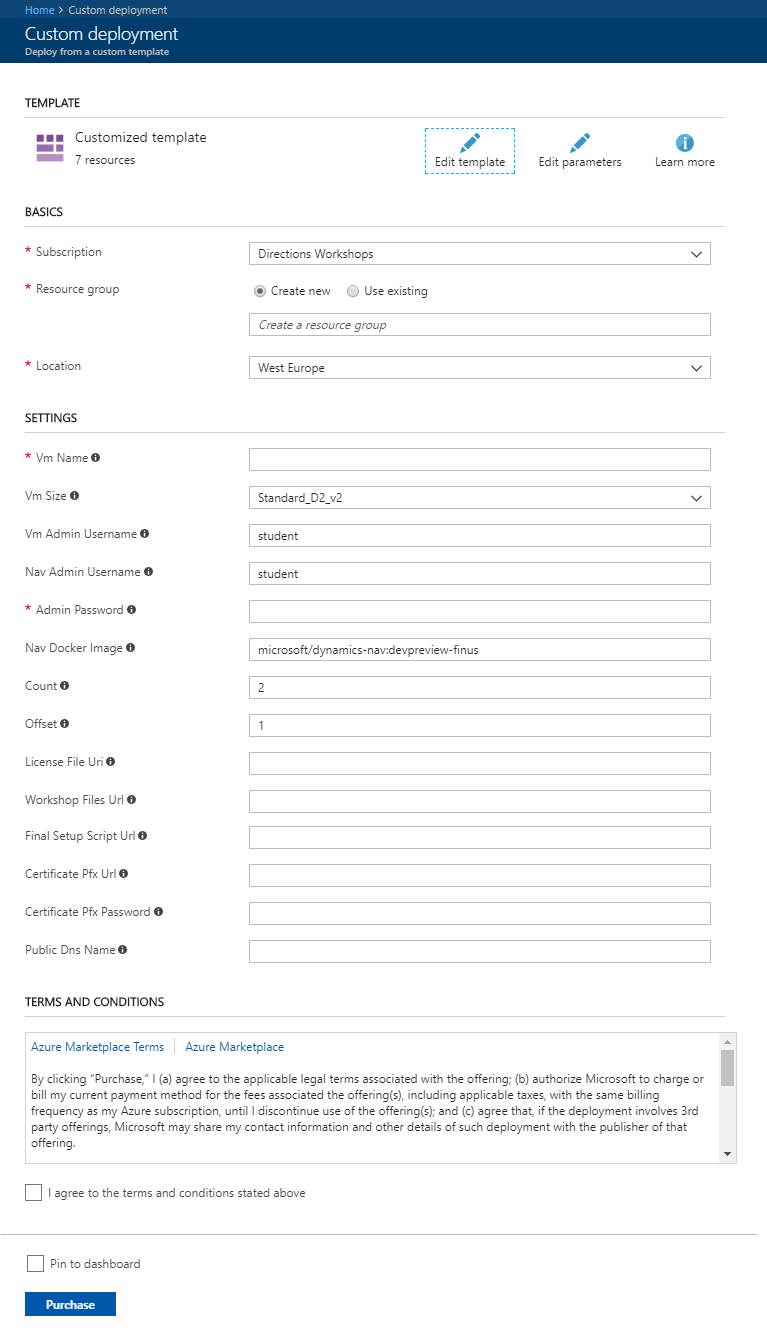
Task: Open the Subscription dropdown
Action: tap(479, 254)
